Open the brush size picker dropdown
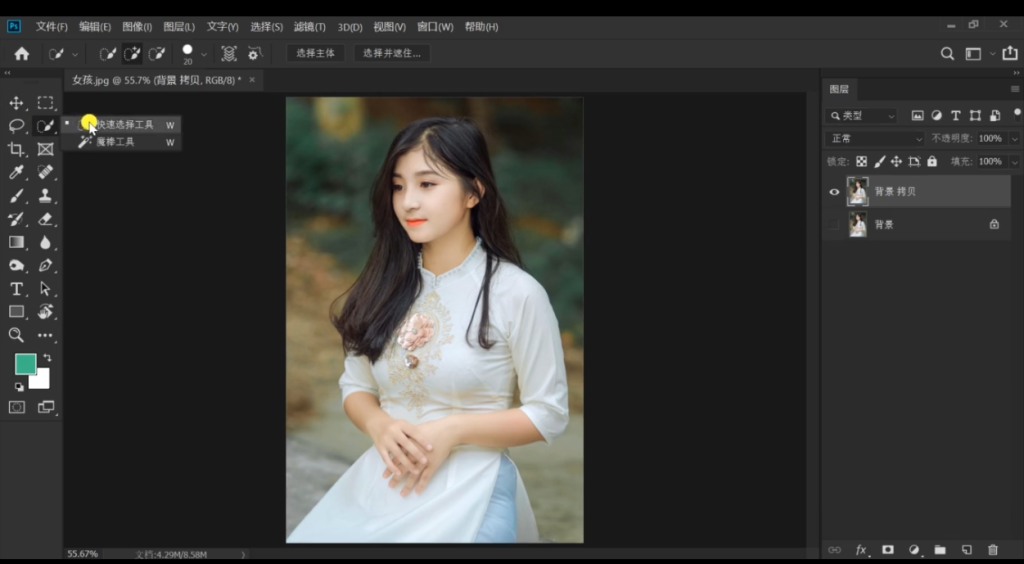The image size is (1024, 564). [x=204, y=54]
